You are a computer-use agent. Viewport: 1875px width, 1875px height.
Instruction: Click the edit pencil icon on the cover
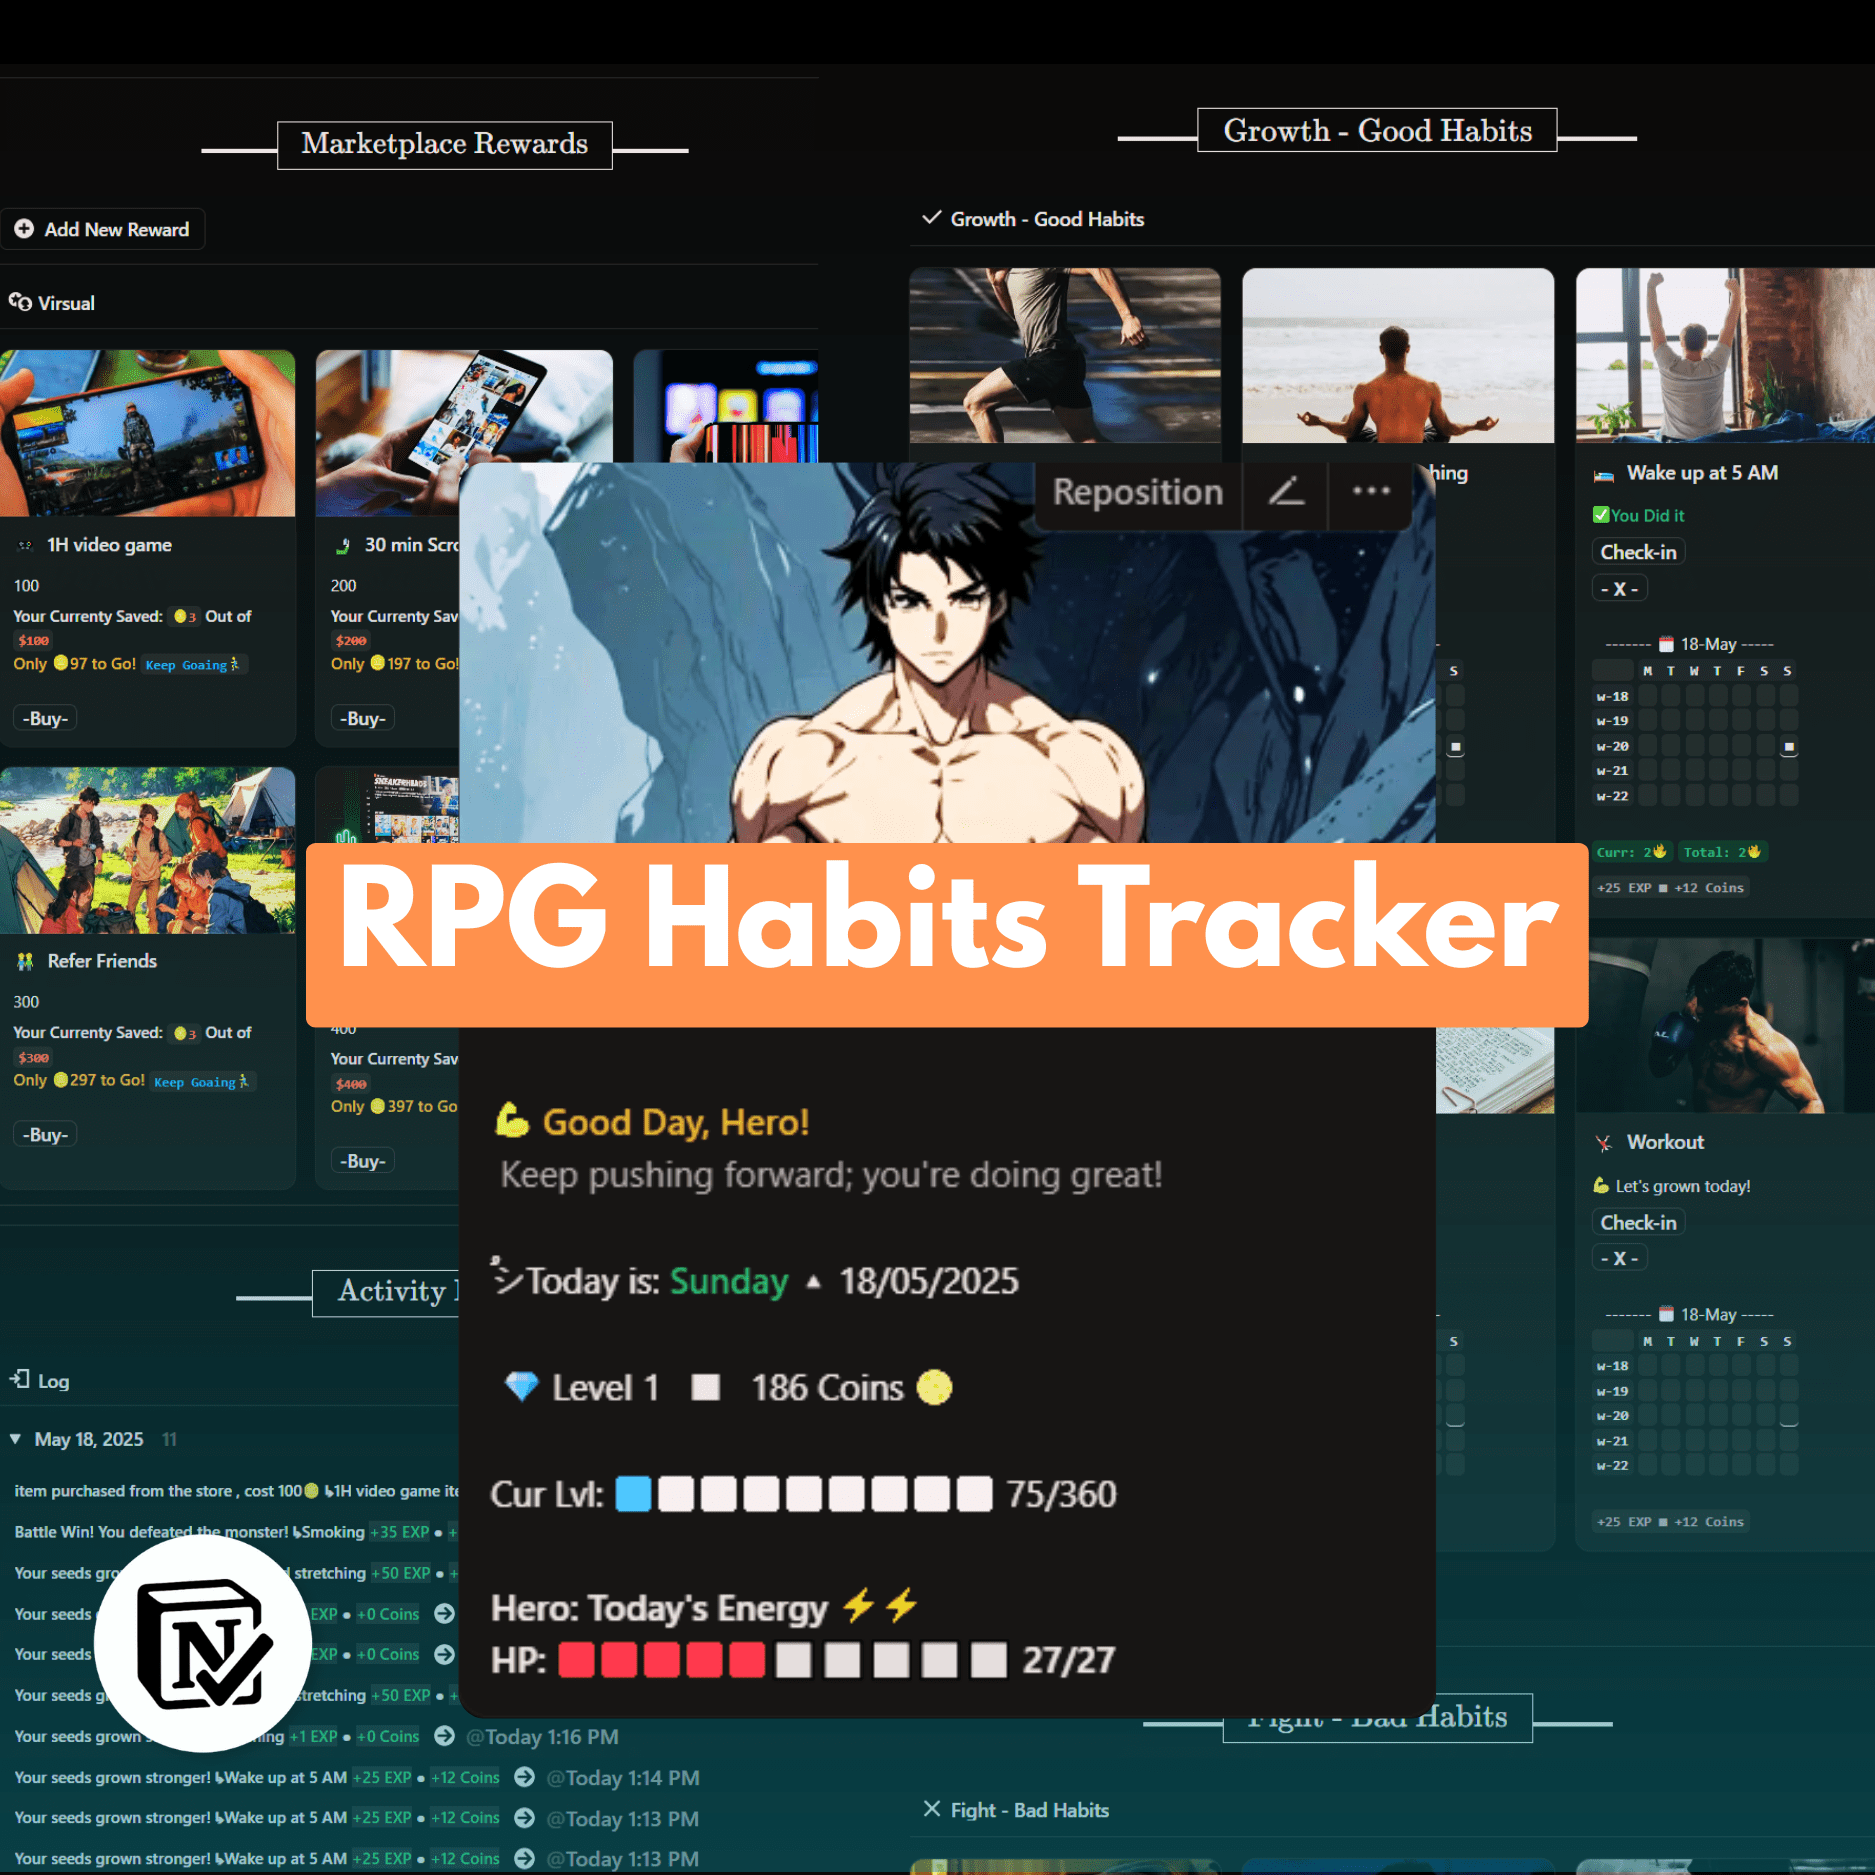tap(1286, 492)
